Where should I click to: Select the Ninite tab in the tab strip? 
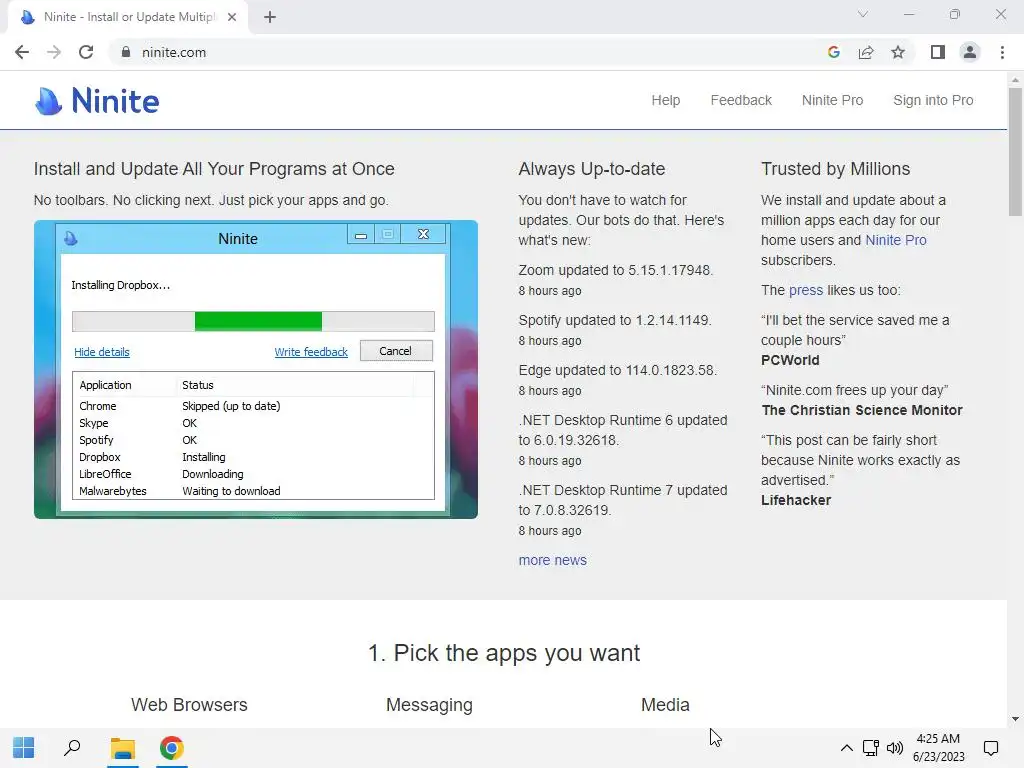pyautogui.click(x=127, y=17)
